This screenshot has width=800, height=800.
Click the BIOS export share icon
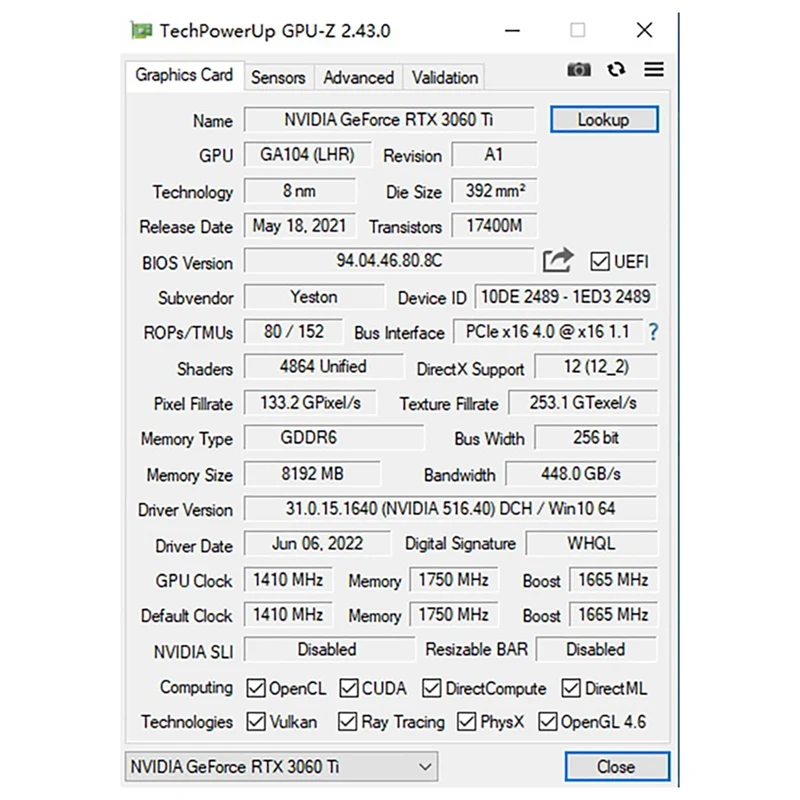(558, 260)
